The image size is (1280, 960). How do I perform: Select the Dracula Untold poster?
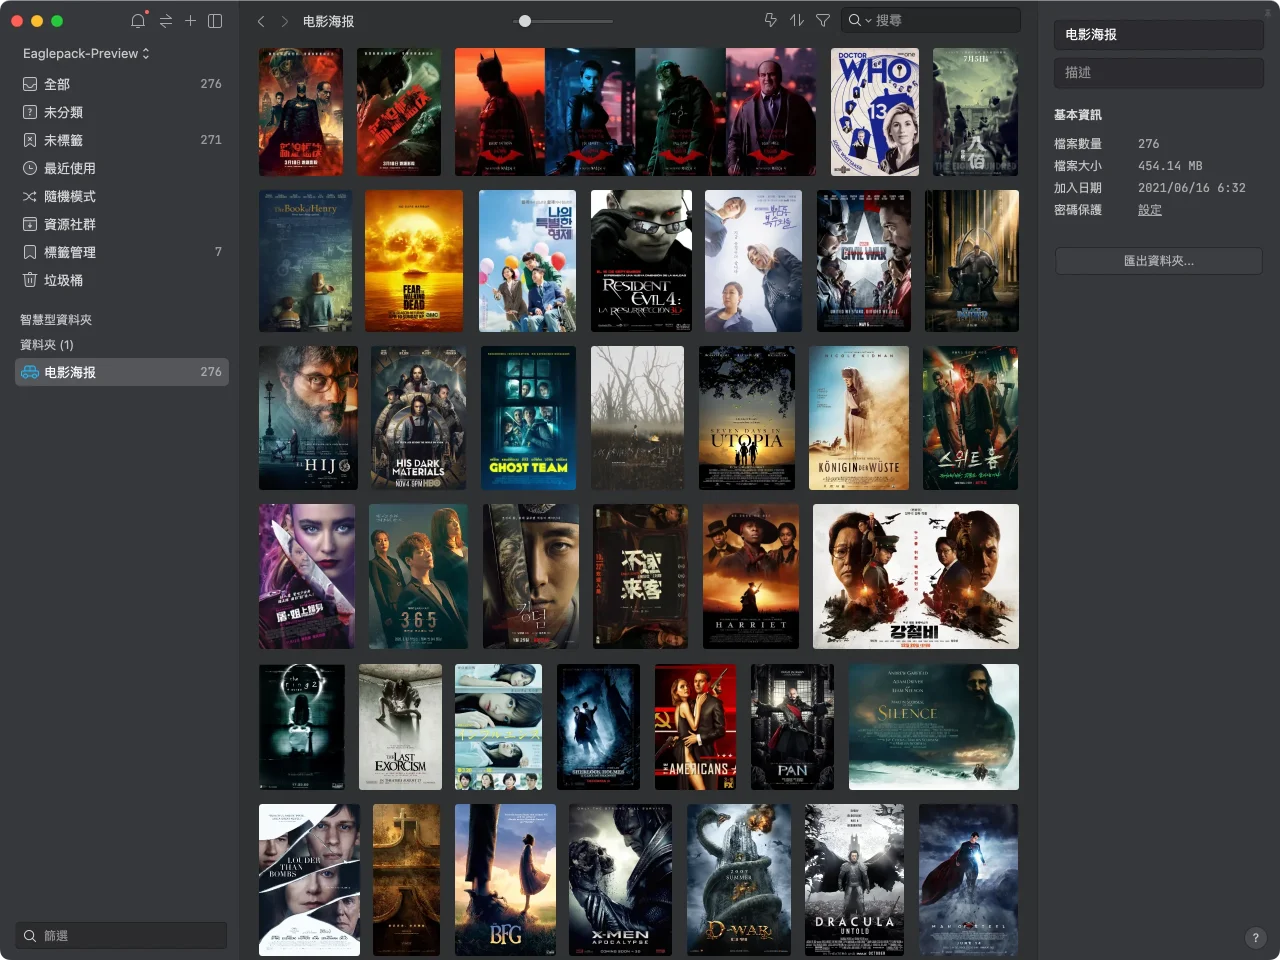point(854,880)
